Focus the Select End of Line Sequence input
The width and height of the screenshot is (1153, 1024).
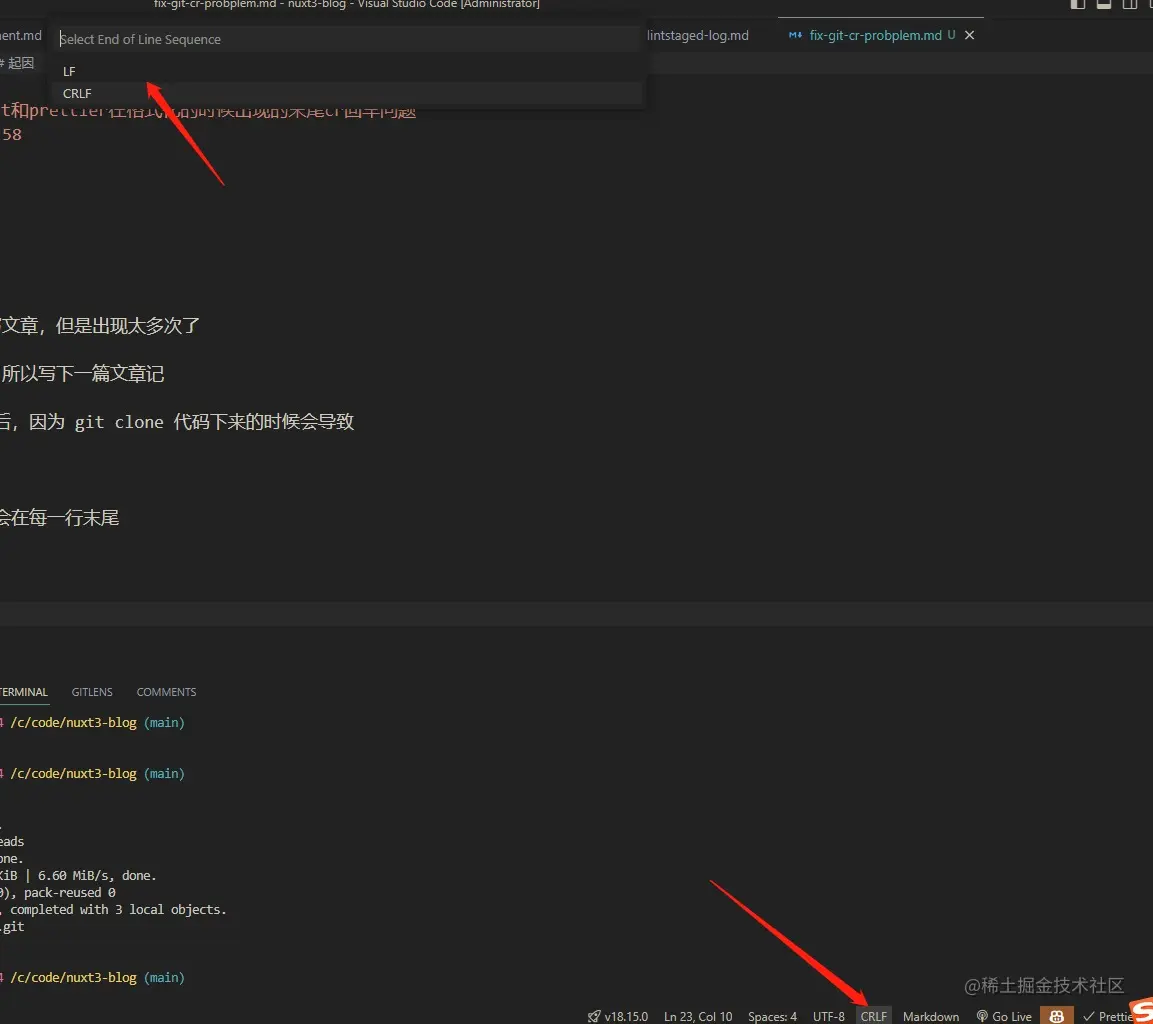[x=347, y=39]
